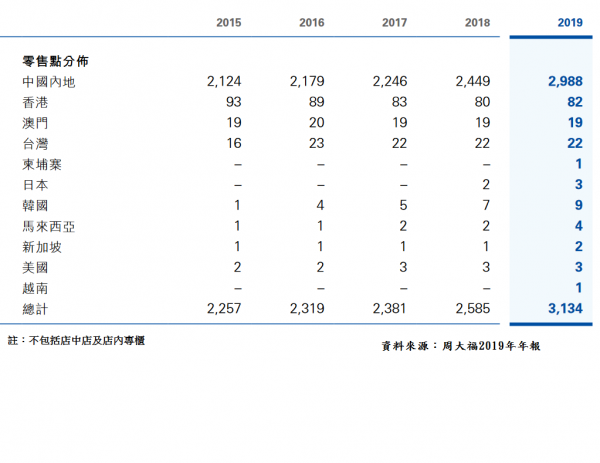Click the highlighted 2019 column header
The image size is (600, 463).
[570, 23]
